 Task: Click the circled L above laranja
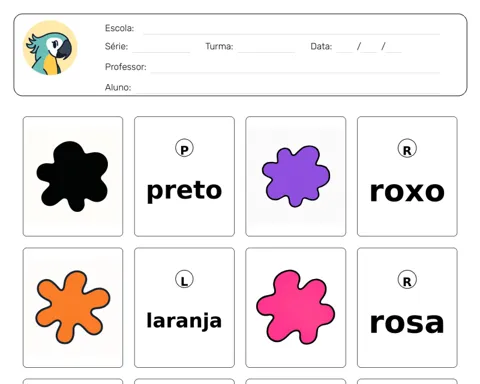pyautogui.click(x=184, y=279)
